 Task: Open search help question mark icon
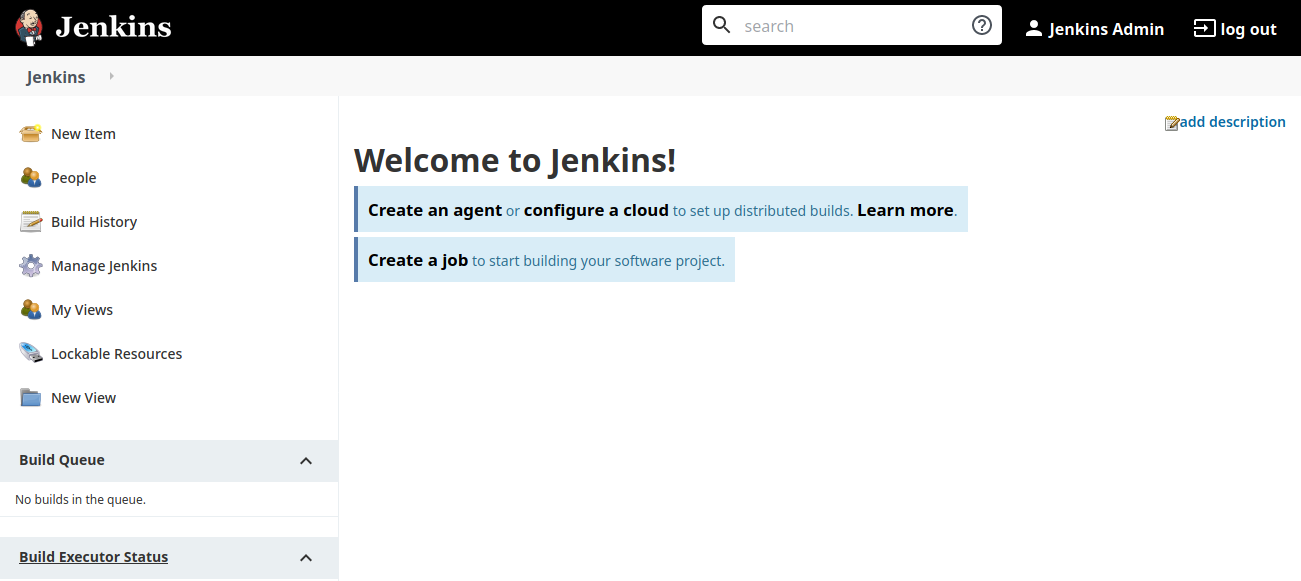coord(982,25)
